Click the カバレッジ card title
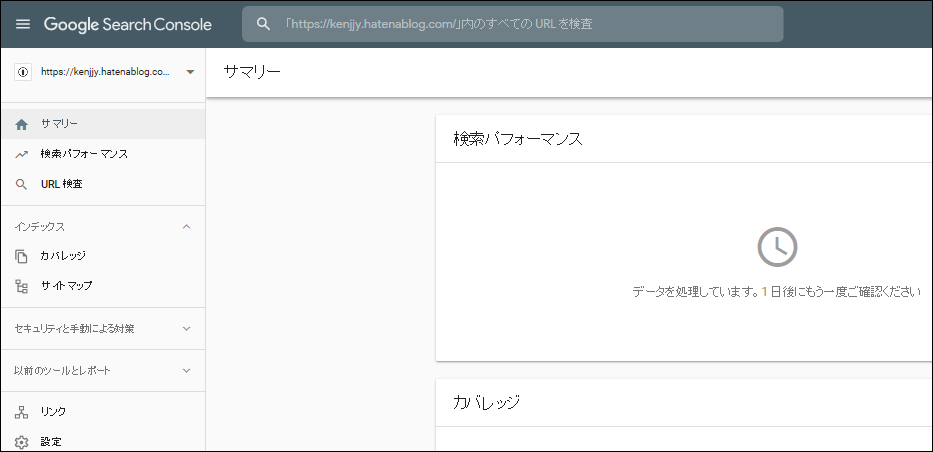 [x=487, y=402]
